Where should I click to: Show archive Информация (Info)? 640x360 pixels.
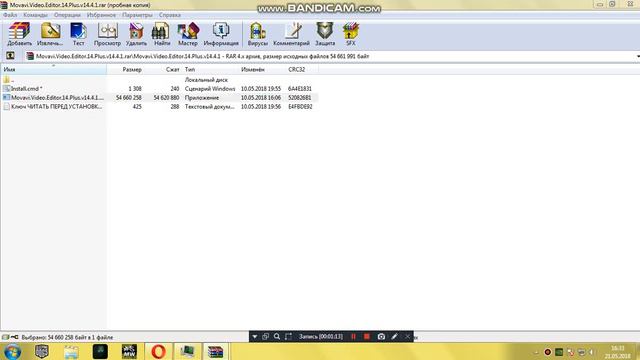pyautogui.click(x=221, y=34)
